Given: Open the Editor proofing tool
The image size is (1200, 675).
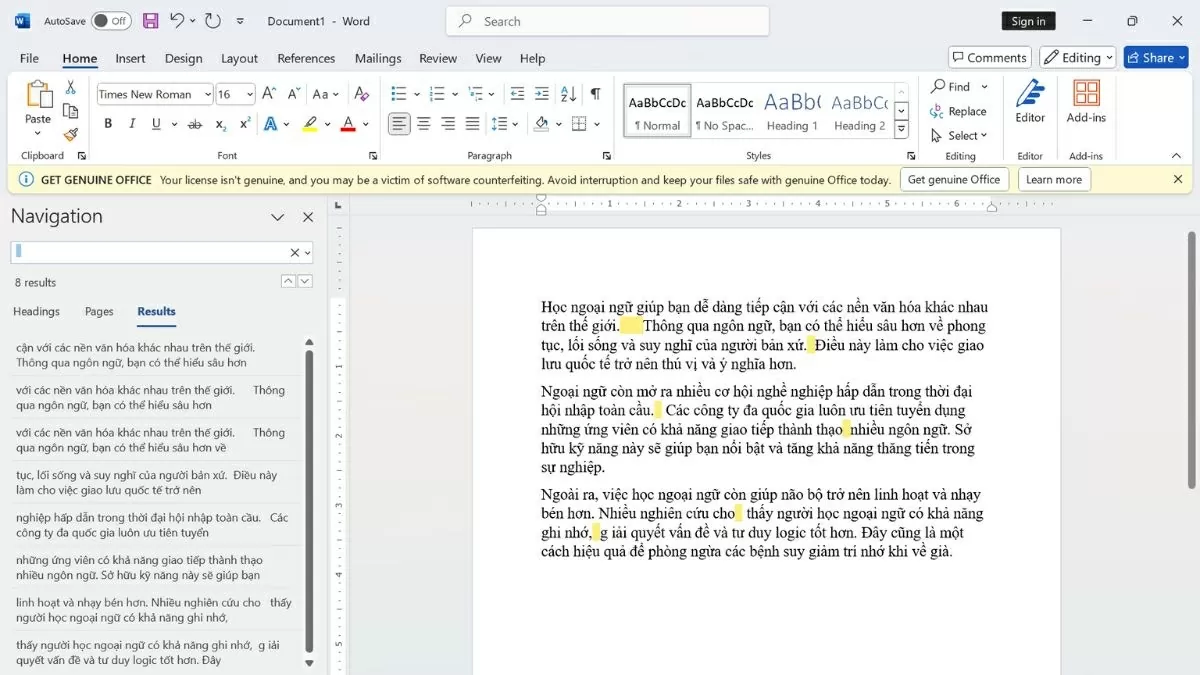Looking at the screenshot, I should pos(1030,101).
